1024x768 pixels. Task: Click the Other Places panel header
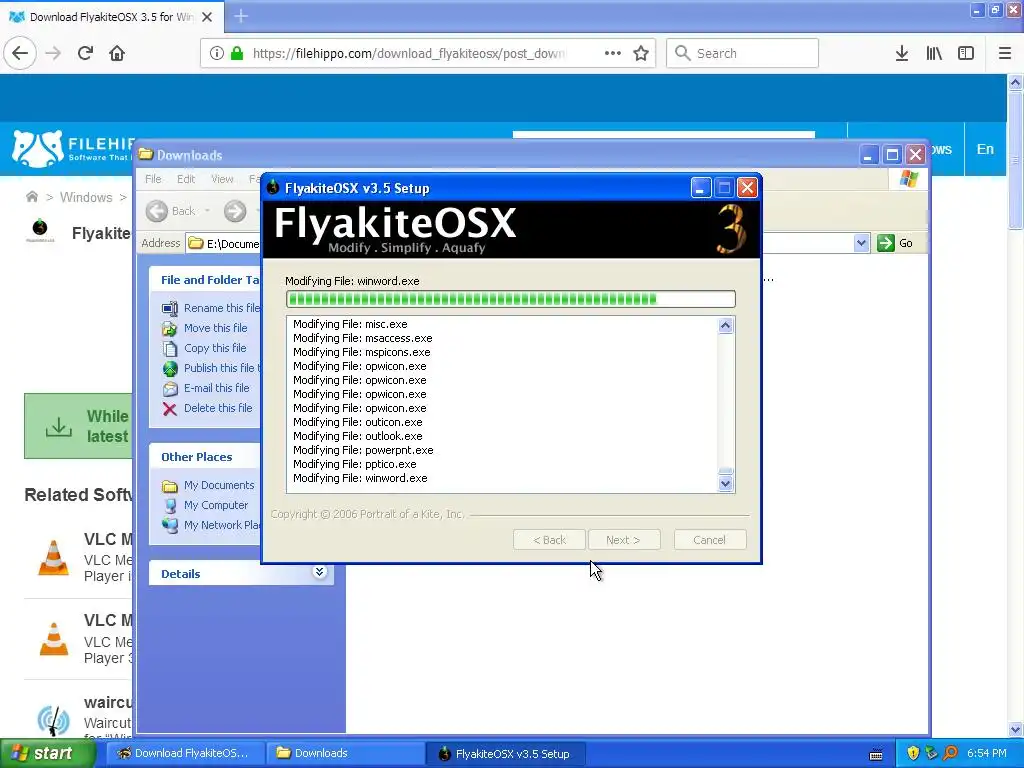coord(205,456)
